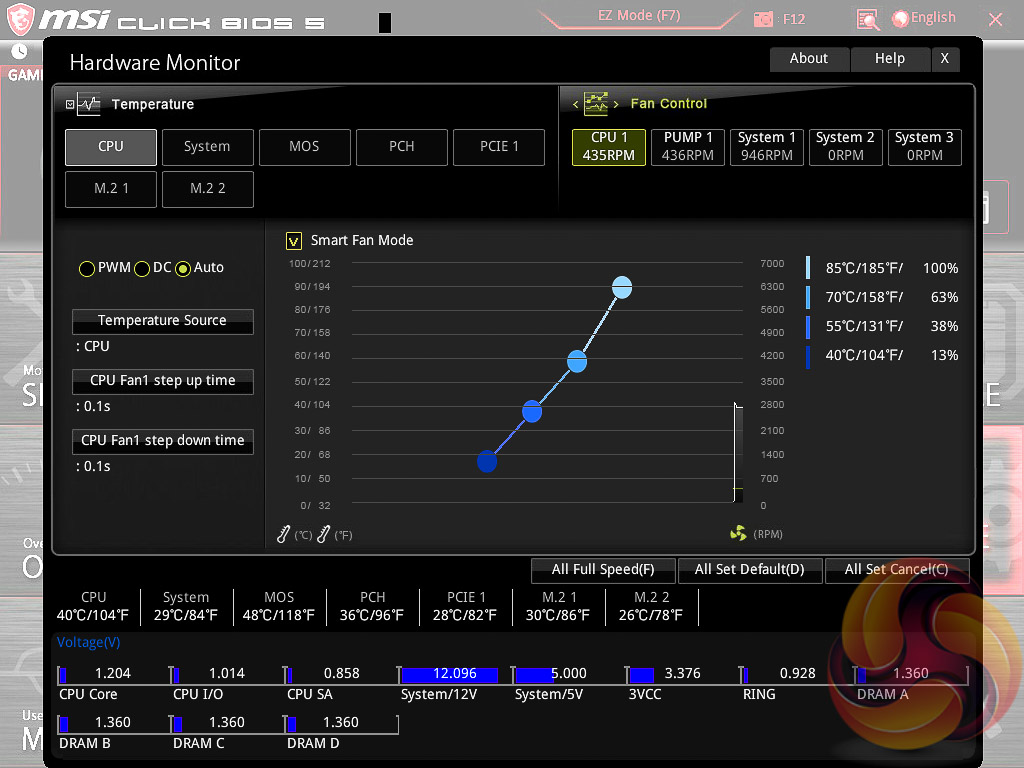Image resolution: width=1024 pixels, height=768 pixels.
Task: Click the 70°C/158°F 63% legend swatch
Action: click(x=808, y=297)
